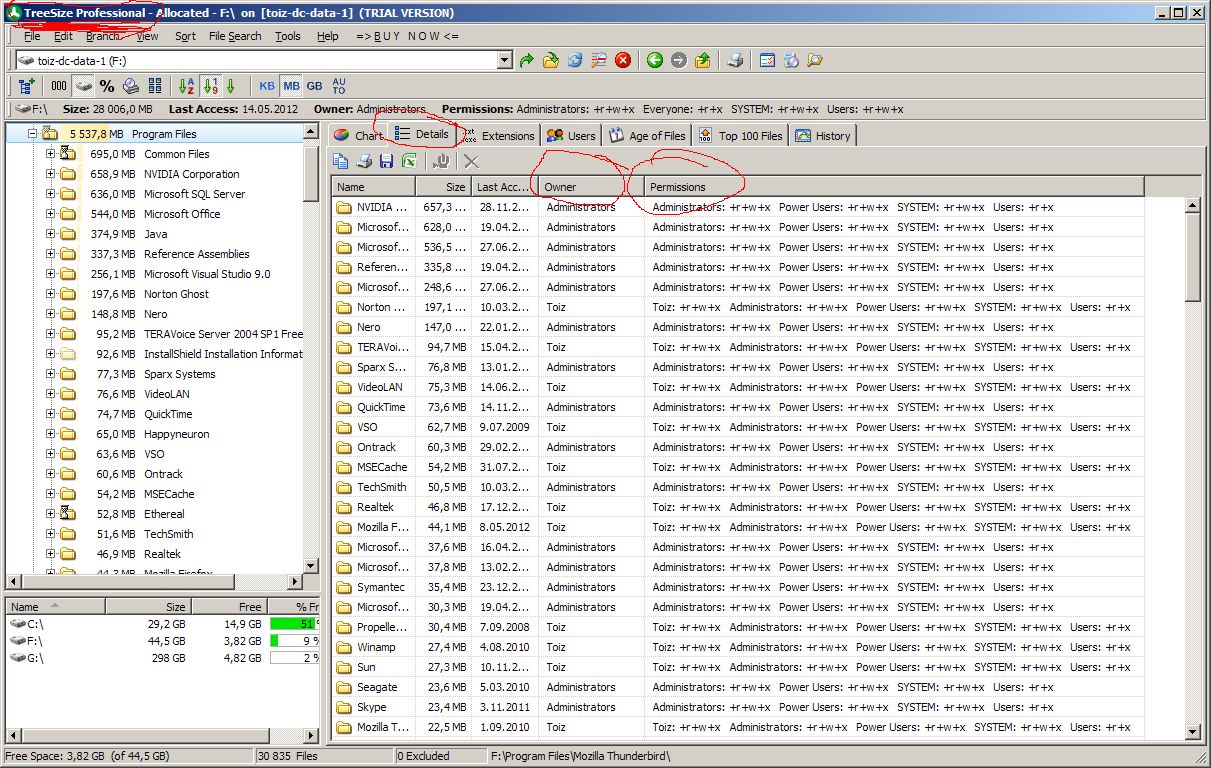Click the printer icon in main toolbar
Viewport: 1211px width, 768px height.
pos(735,60)
